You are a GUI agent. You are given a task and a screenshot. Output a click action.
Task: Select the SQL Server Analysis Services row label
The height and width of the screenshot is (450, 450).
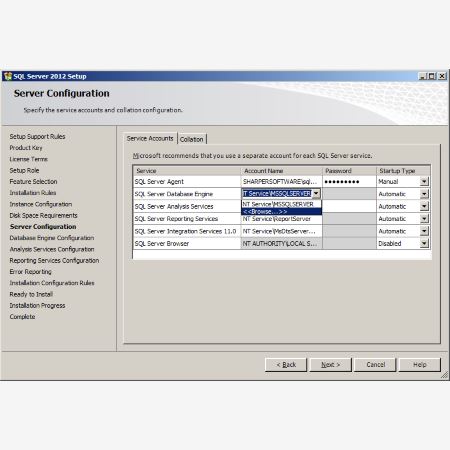[x=174, y=207]
